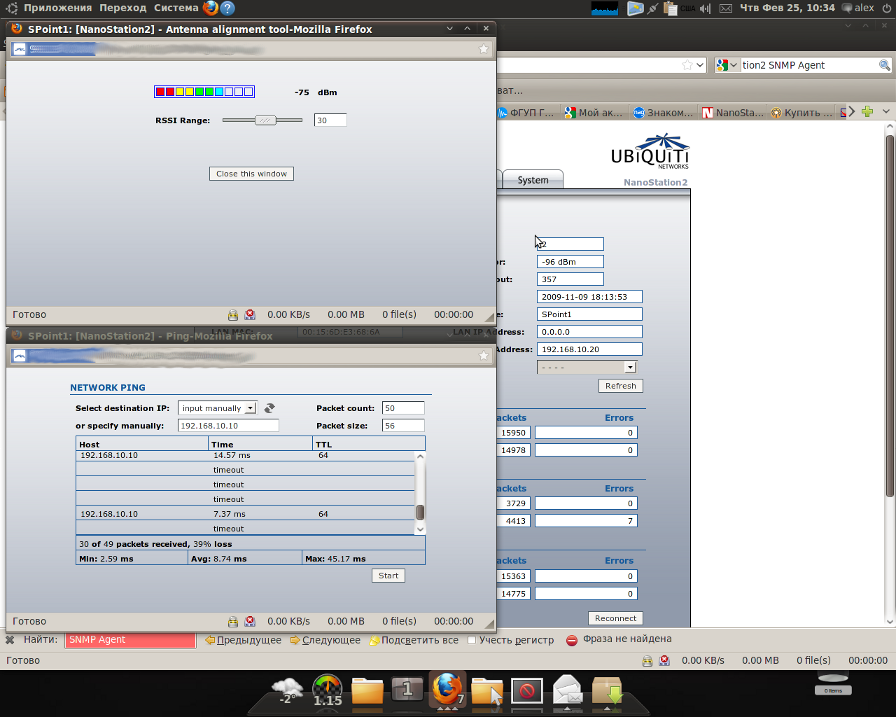Open the 'input manually' destination dropdown
896x717 pixels.
(218, 408)
